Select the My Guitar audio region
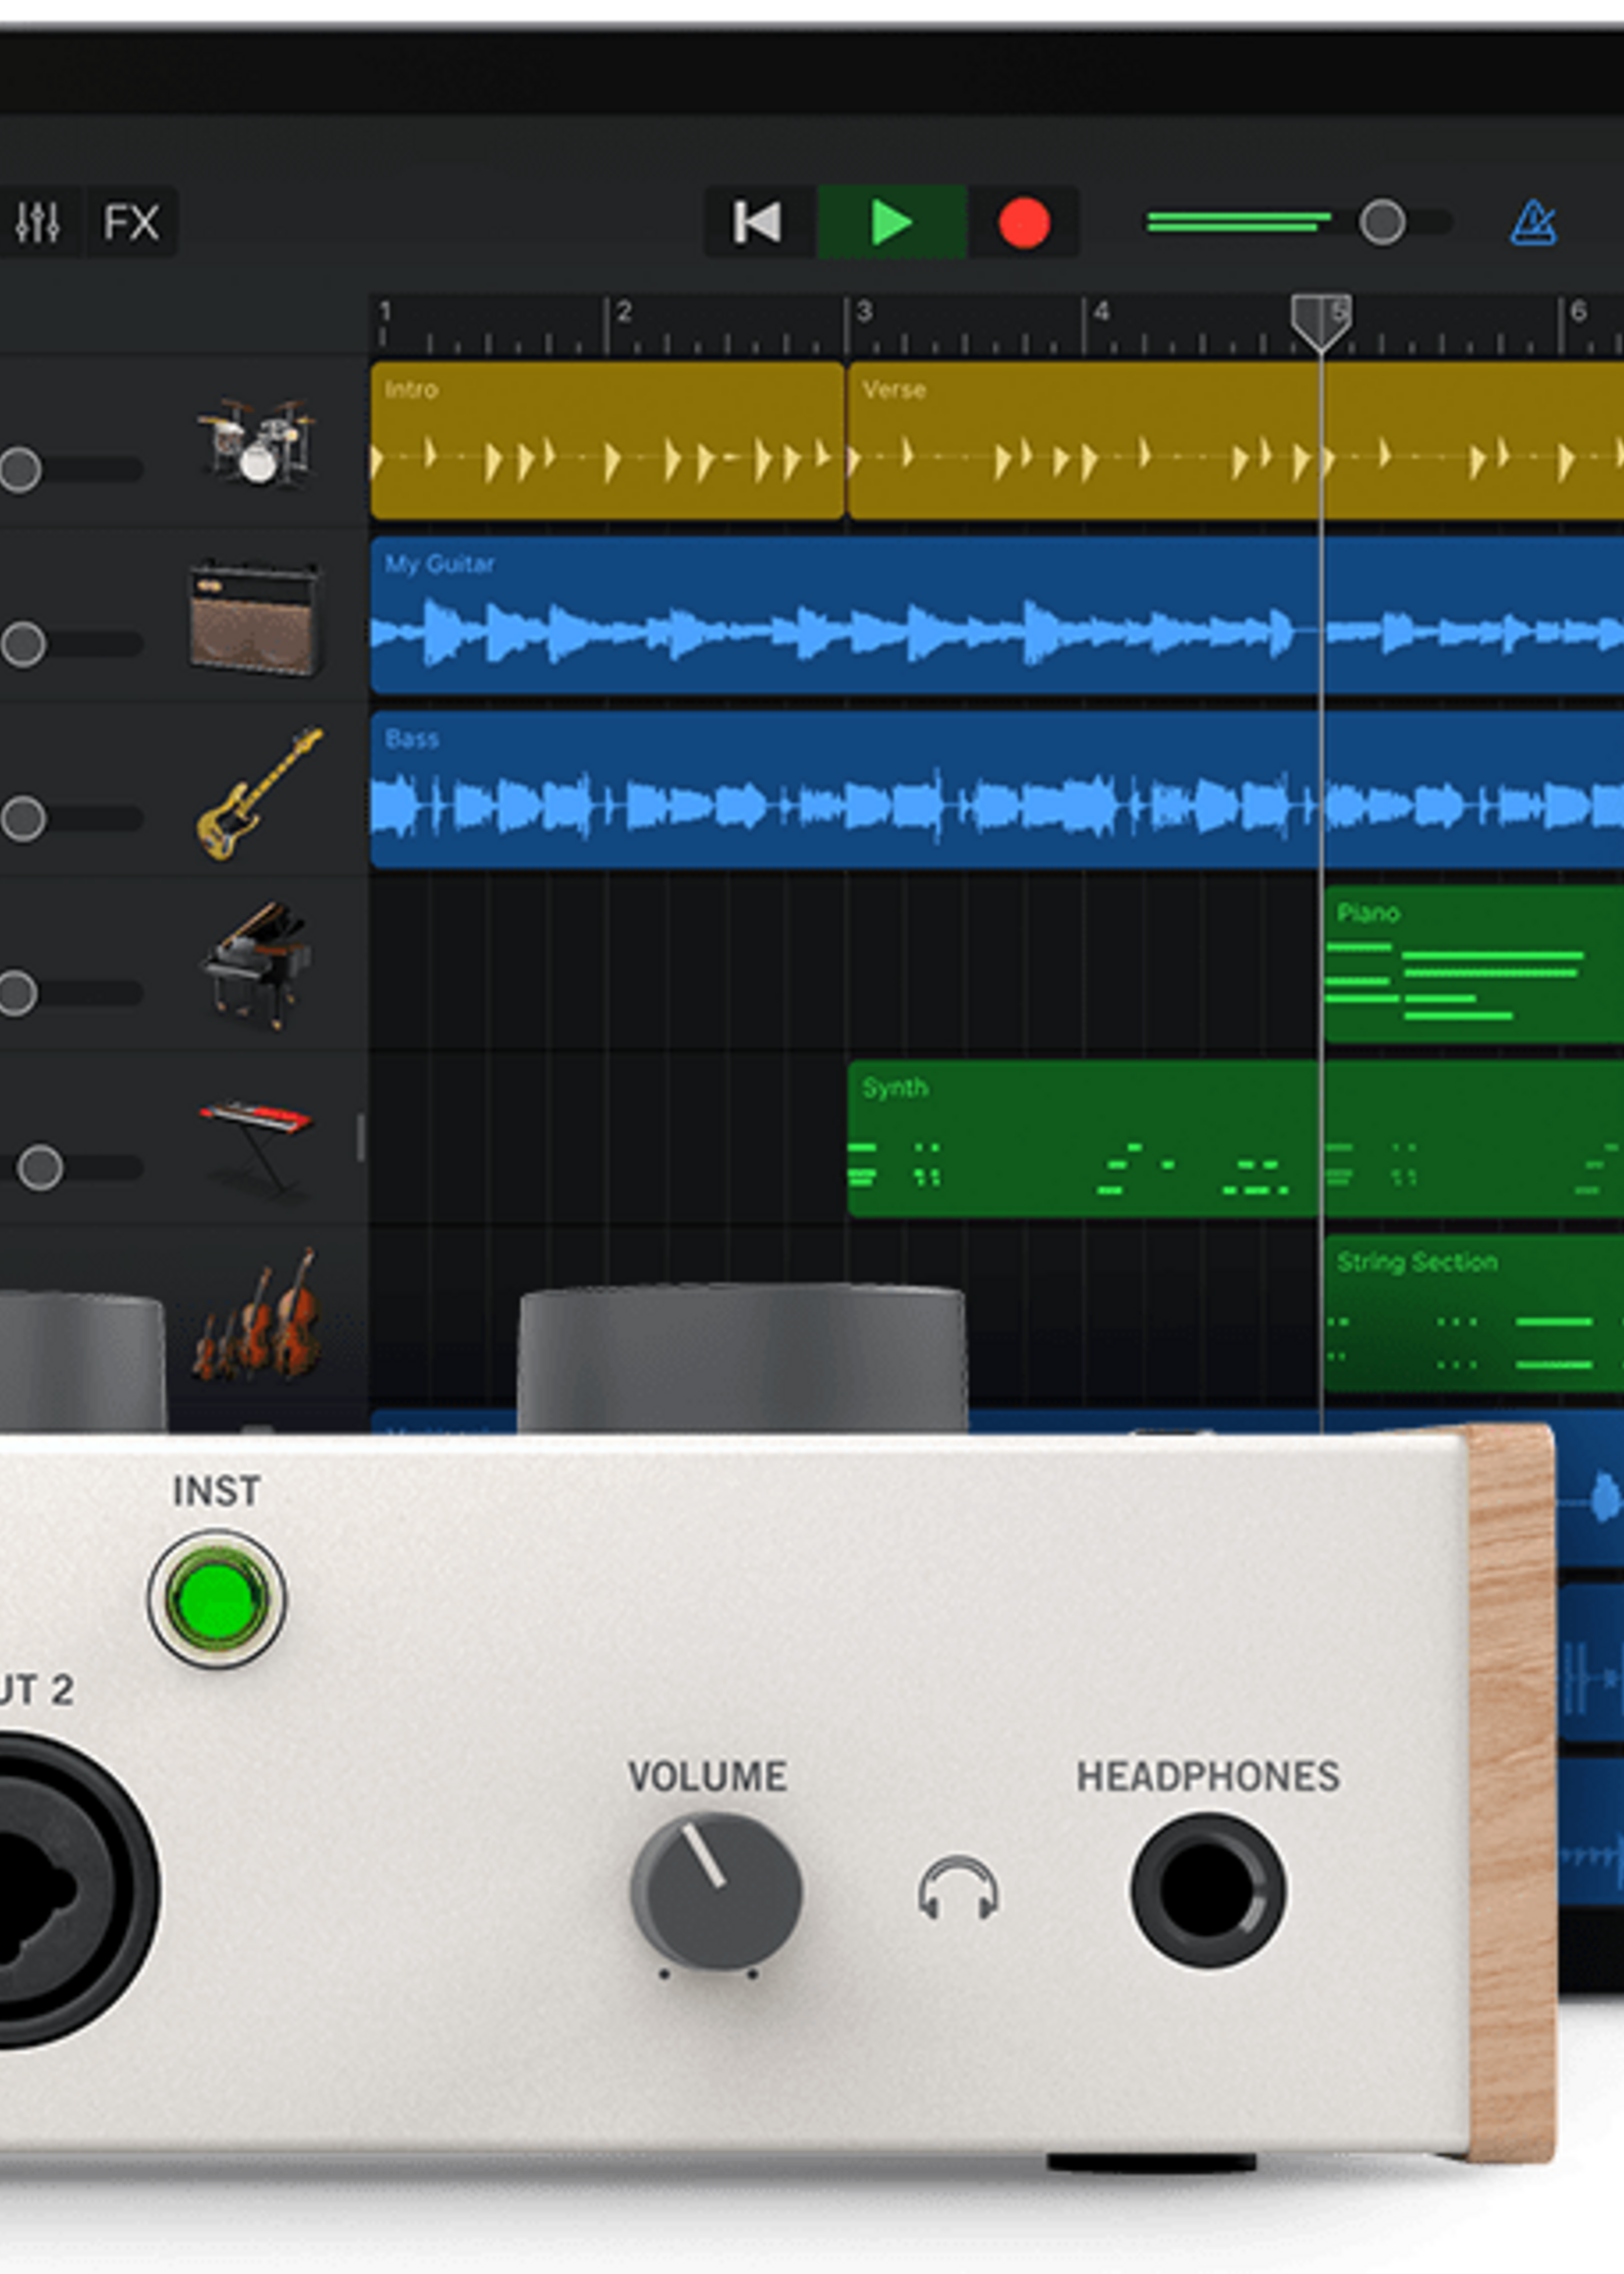 point(997,616)
